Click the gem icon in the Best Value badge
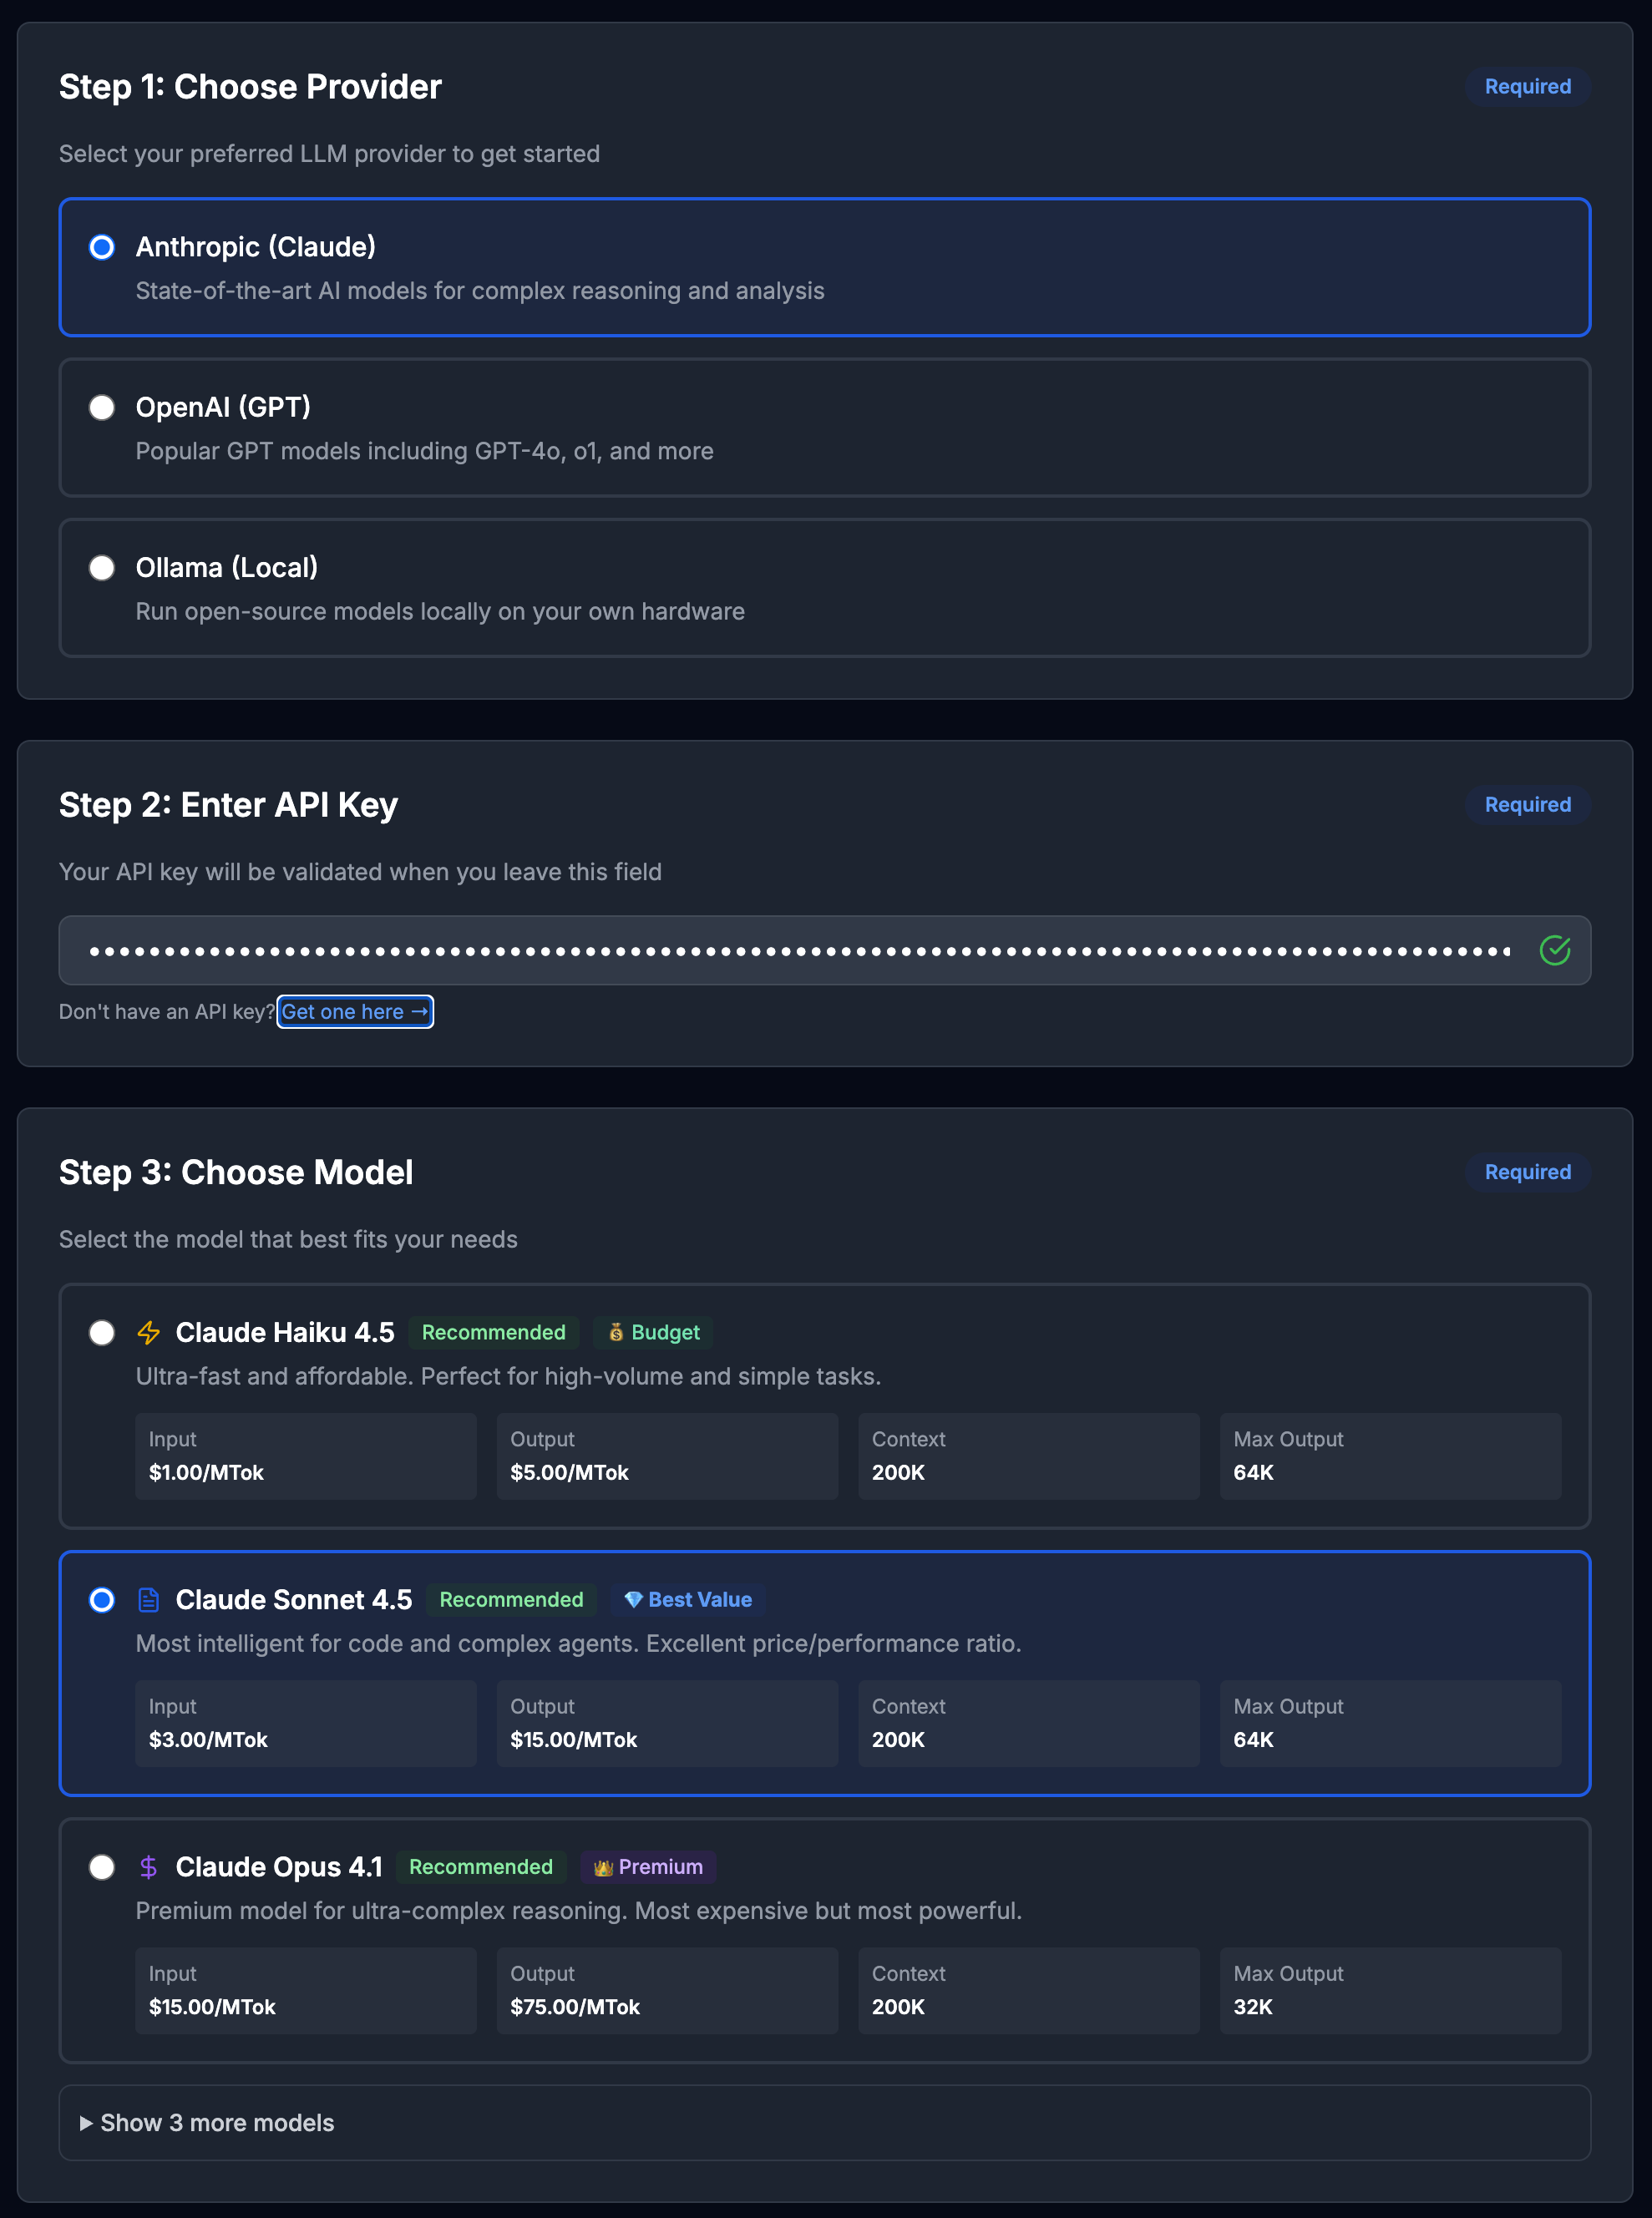The height and width of the screenshot is (2218, 1652). [634, 1599]
